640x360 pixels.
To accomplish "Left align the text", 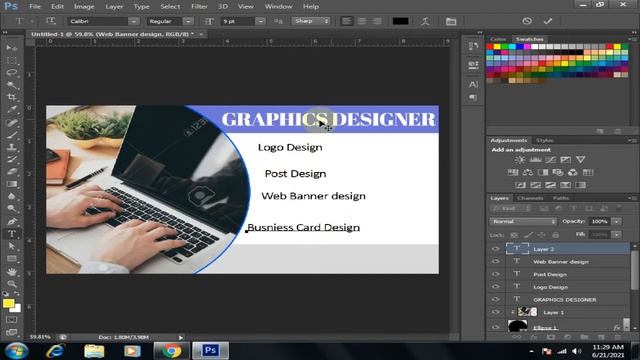I will coord(347,21).
